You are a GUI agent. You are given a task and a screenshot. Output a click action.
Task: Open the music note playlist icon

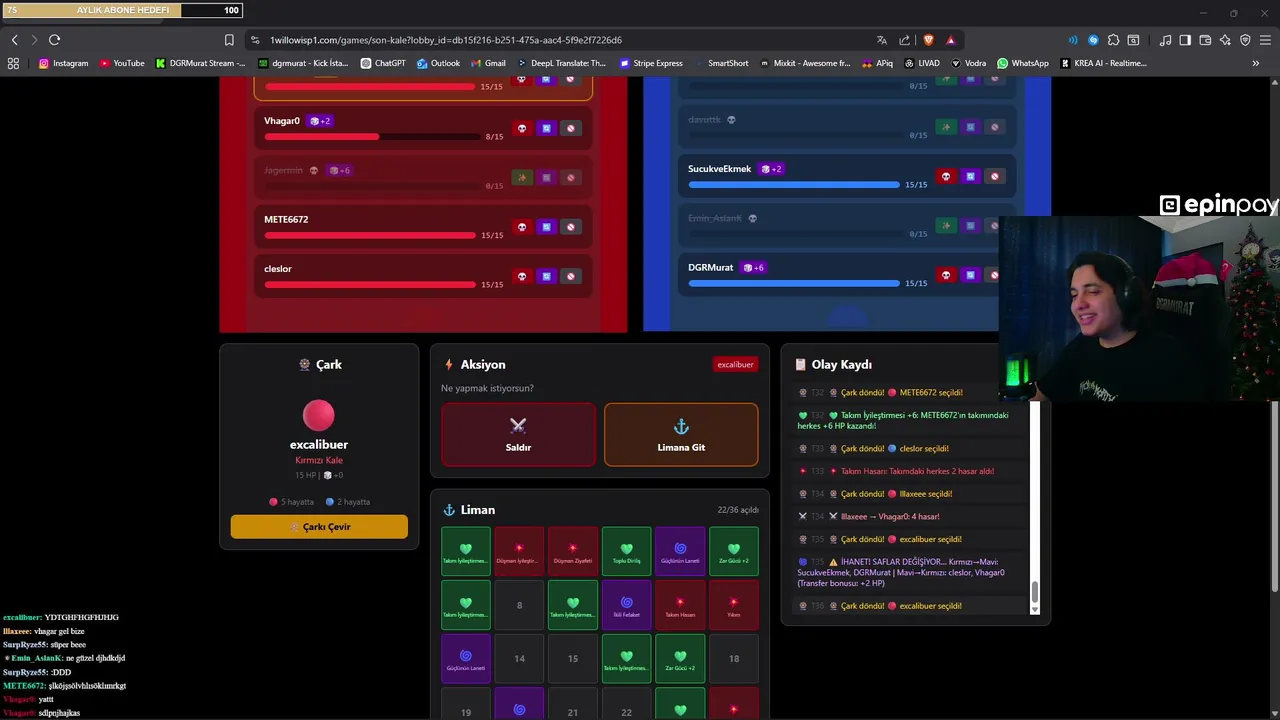(x=1165, y=40)
